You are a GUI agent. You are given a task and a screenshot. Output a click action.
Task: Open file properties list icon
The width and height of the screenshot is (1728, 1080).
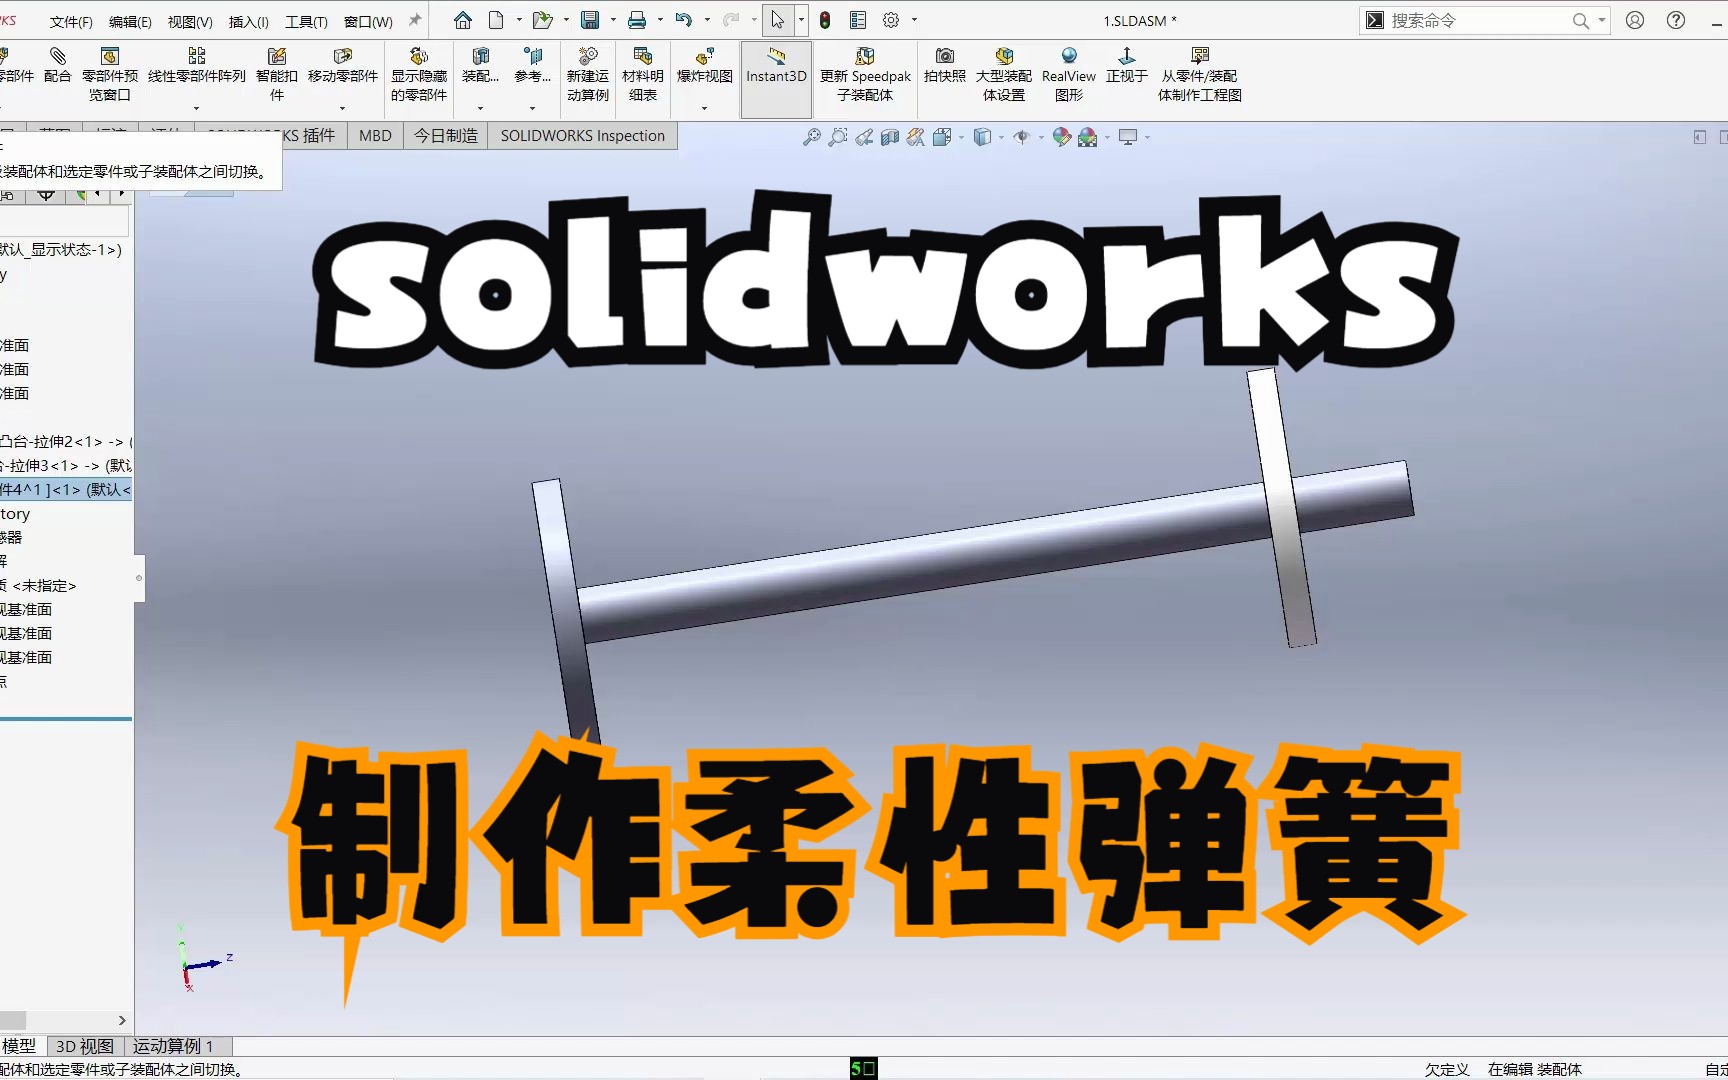[x=858, y=20]
